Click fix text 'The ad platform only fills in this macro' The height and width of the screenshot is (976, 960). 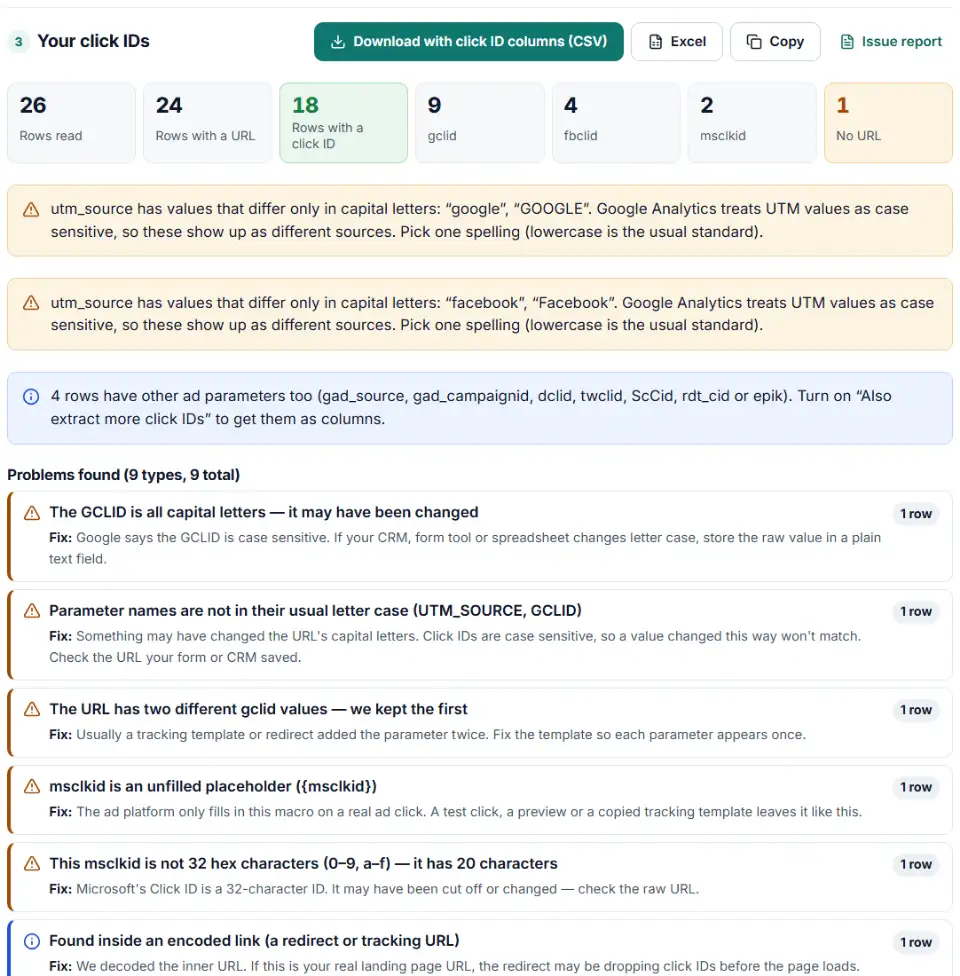pos(456,812)
